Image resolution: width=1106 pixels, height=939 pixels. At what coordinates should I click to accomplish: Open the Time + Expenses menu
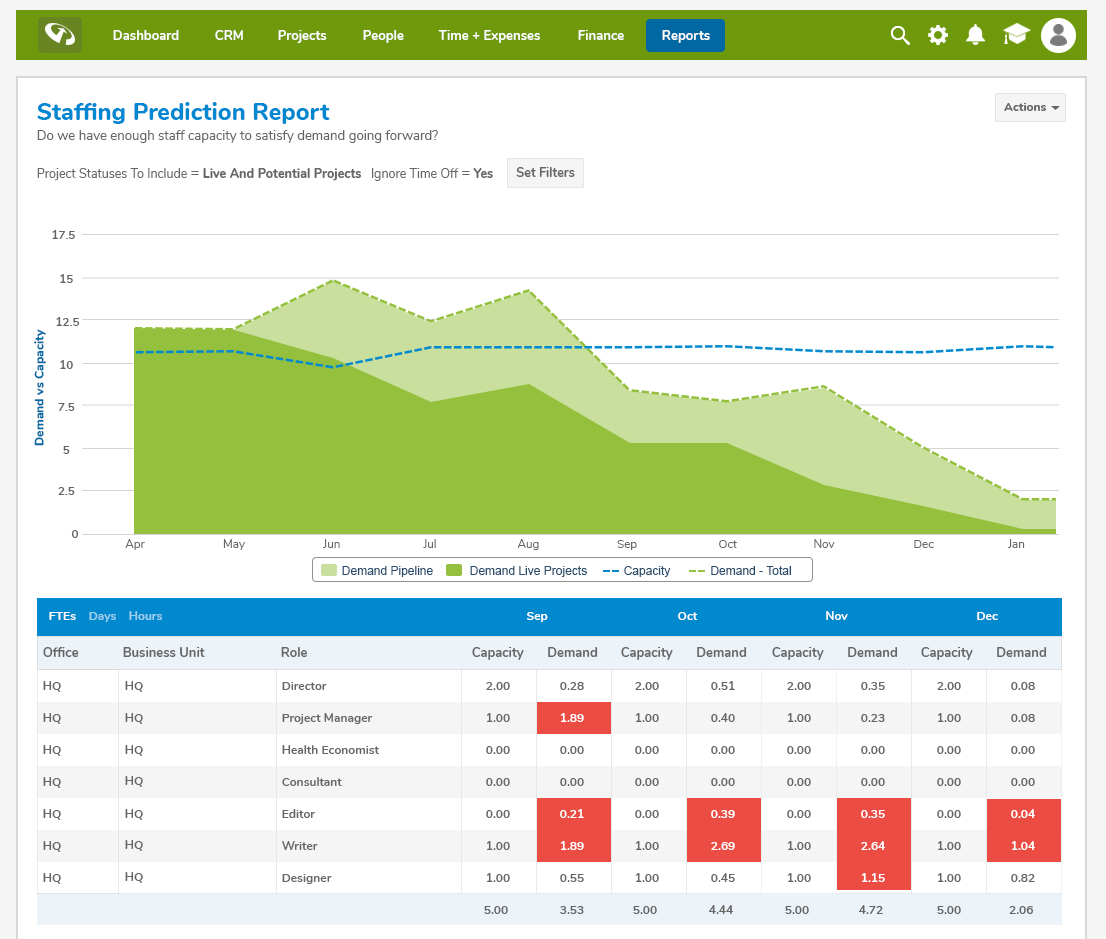pyautogui.click(x=489, y=35)
